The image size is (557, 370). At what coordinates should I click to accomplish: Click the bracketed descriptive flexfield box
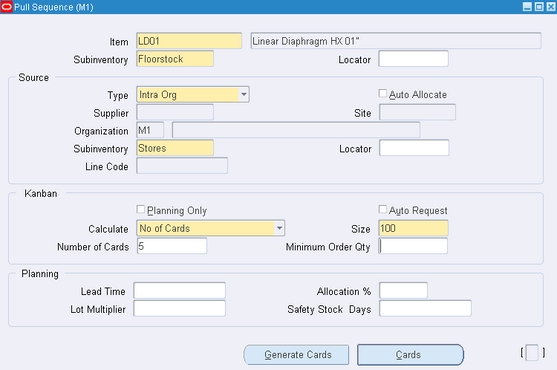tap(532, 353)
